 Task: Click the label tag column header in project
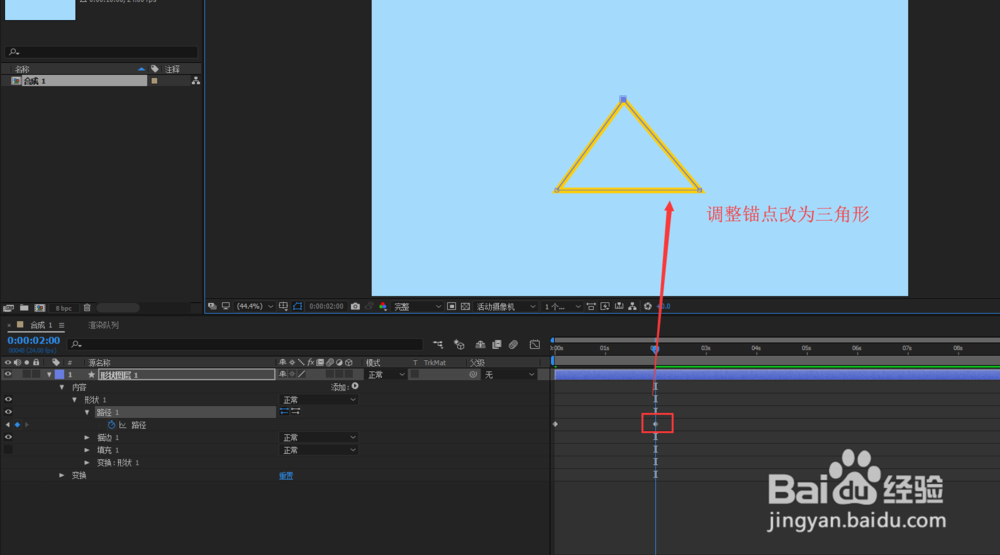point(154,69)
